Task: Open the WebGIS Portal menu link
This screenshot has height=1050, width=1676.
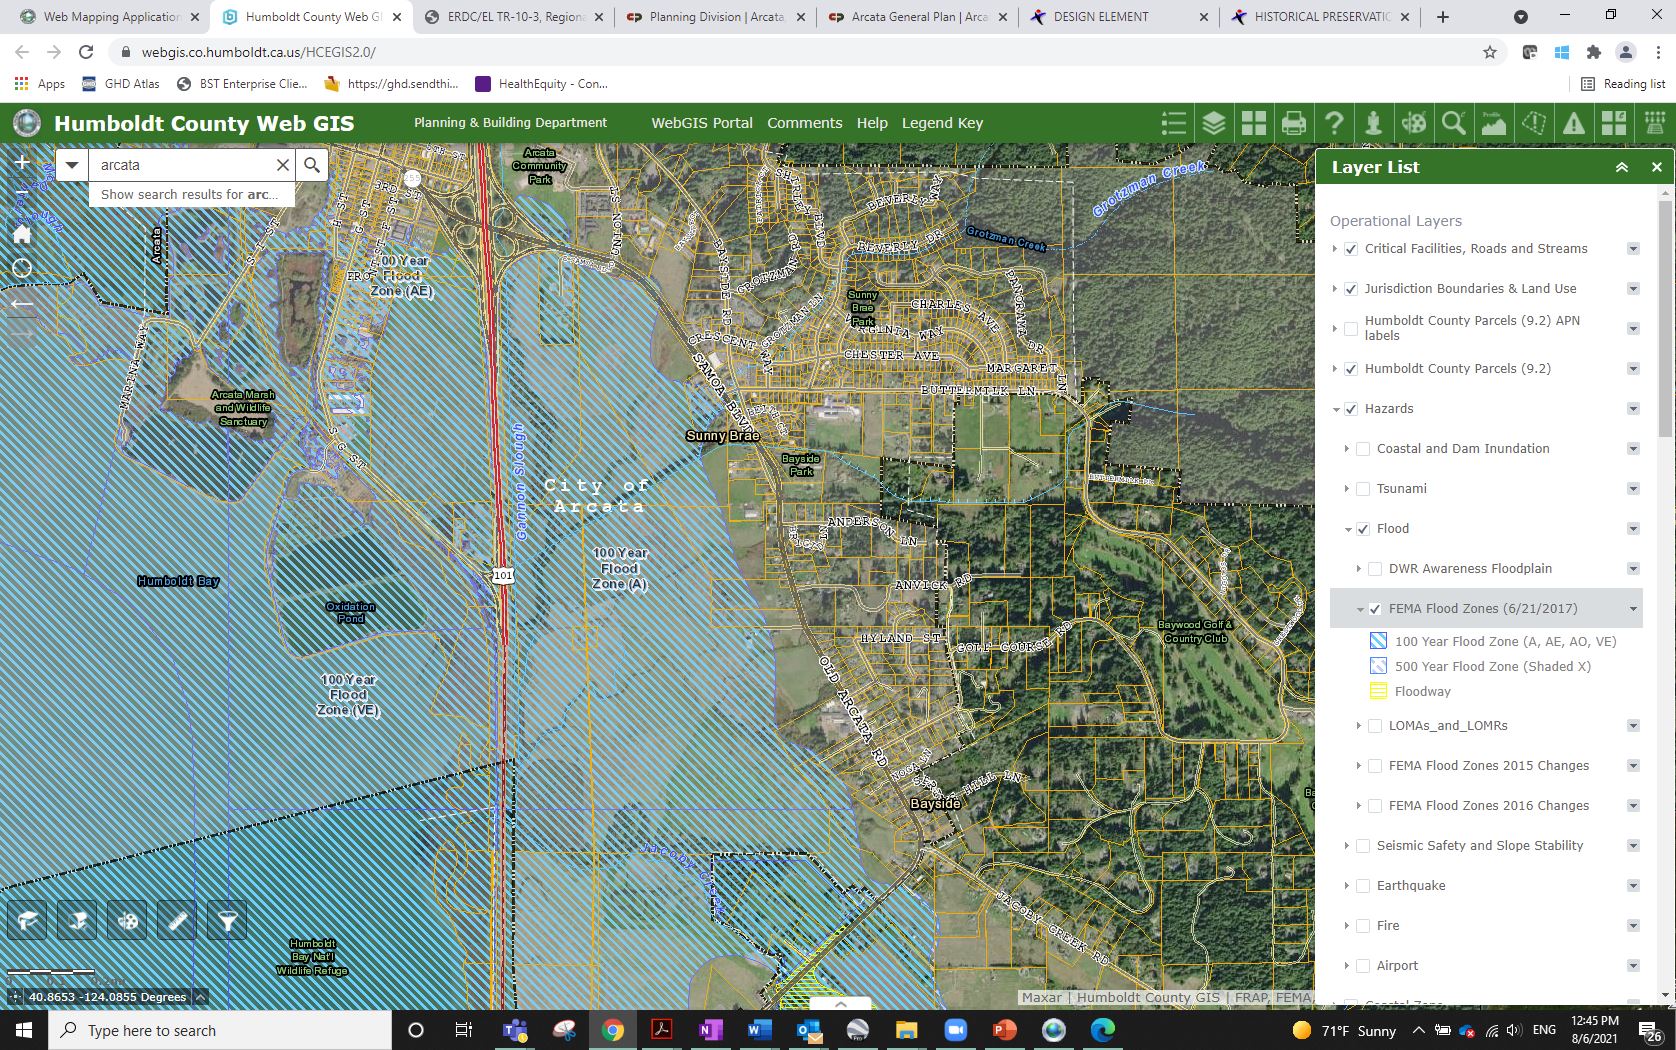Action: [x=701, y=123]
